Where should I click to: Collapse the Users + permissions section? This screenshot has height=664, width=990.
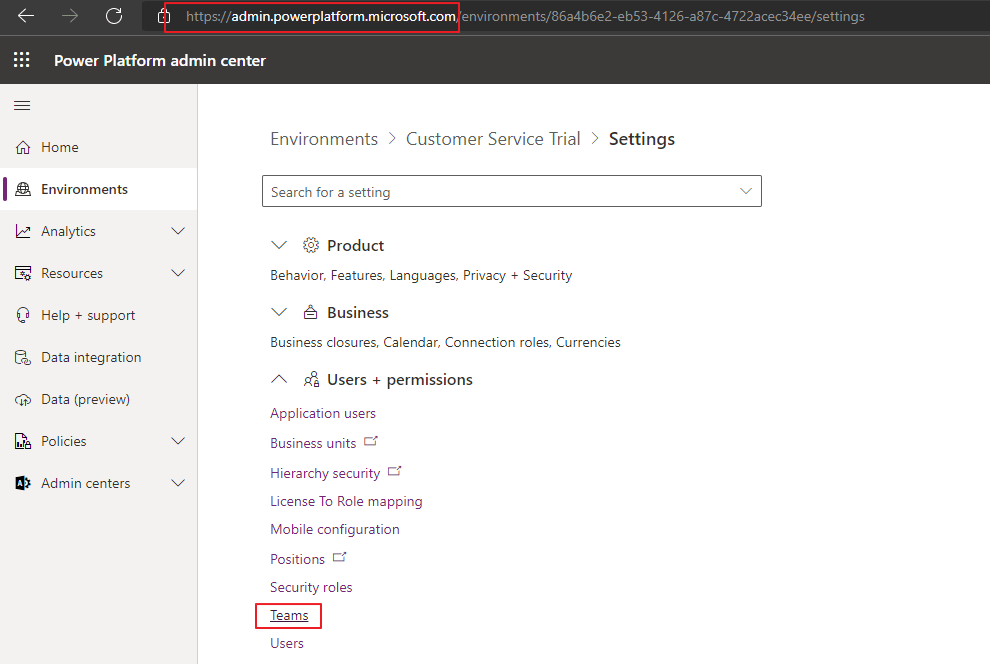tap(280, 380)
